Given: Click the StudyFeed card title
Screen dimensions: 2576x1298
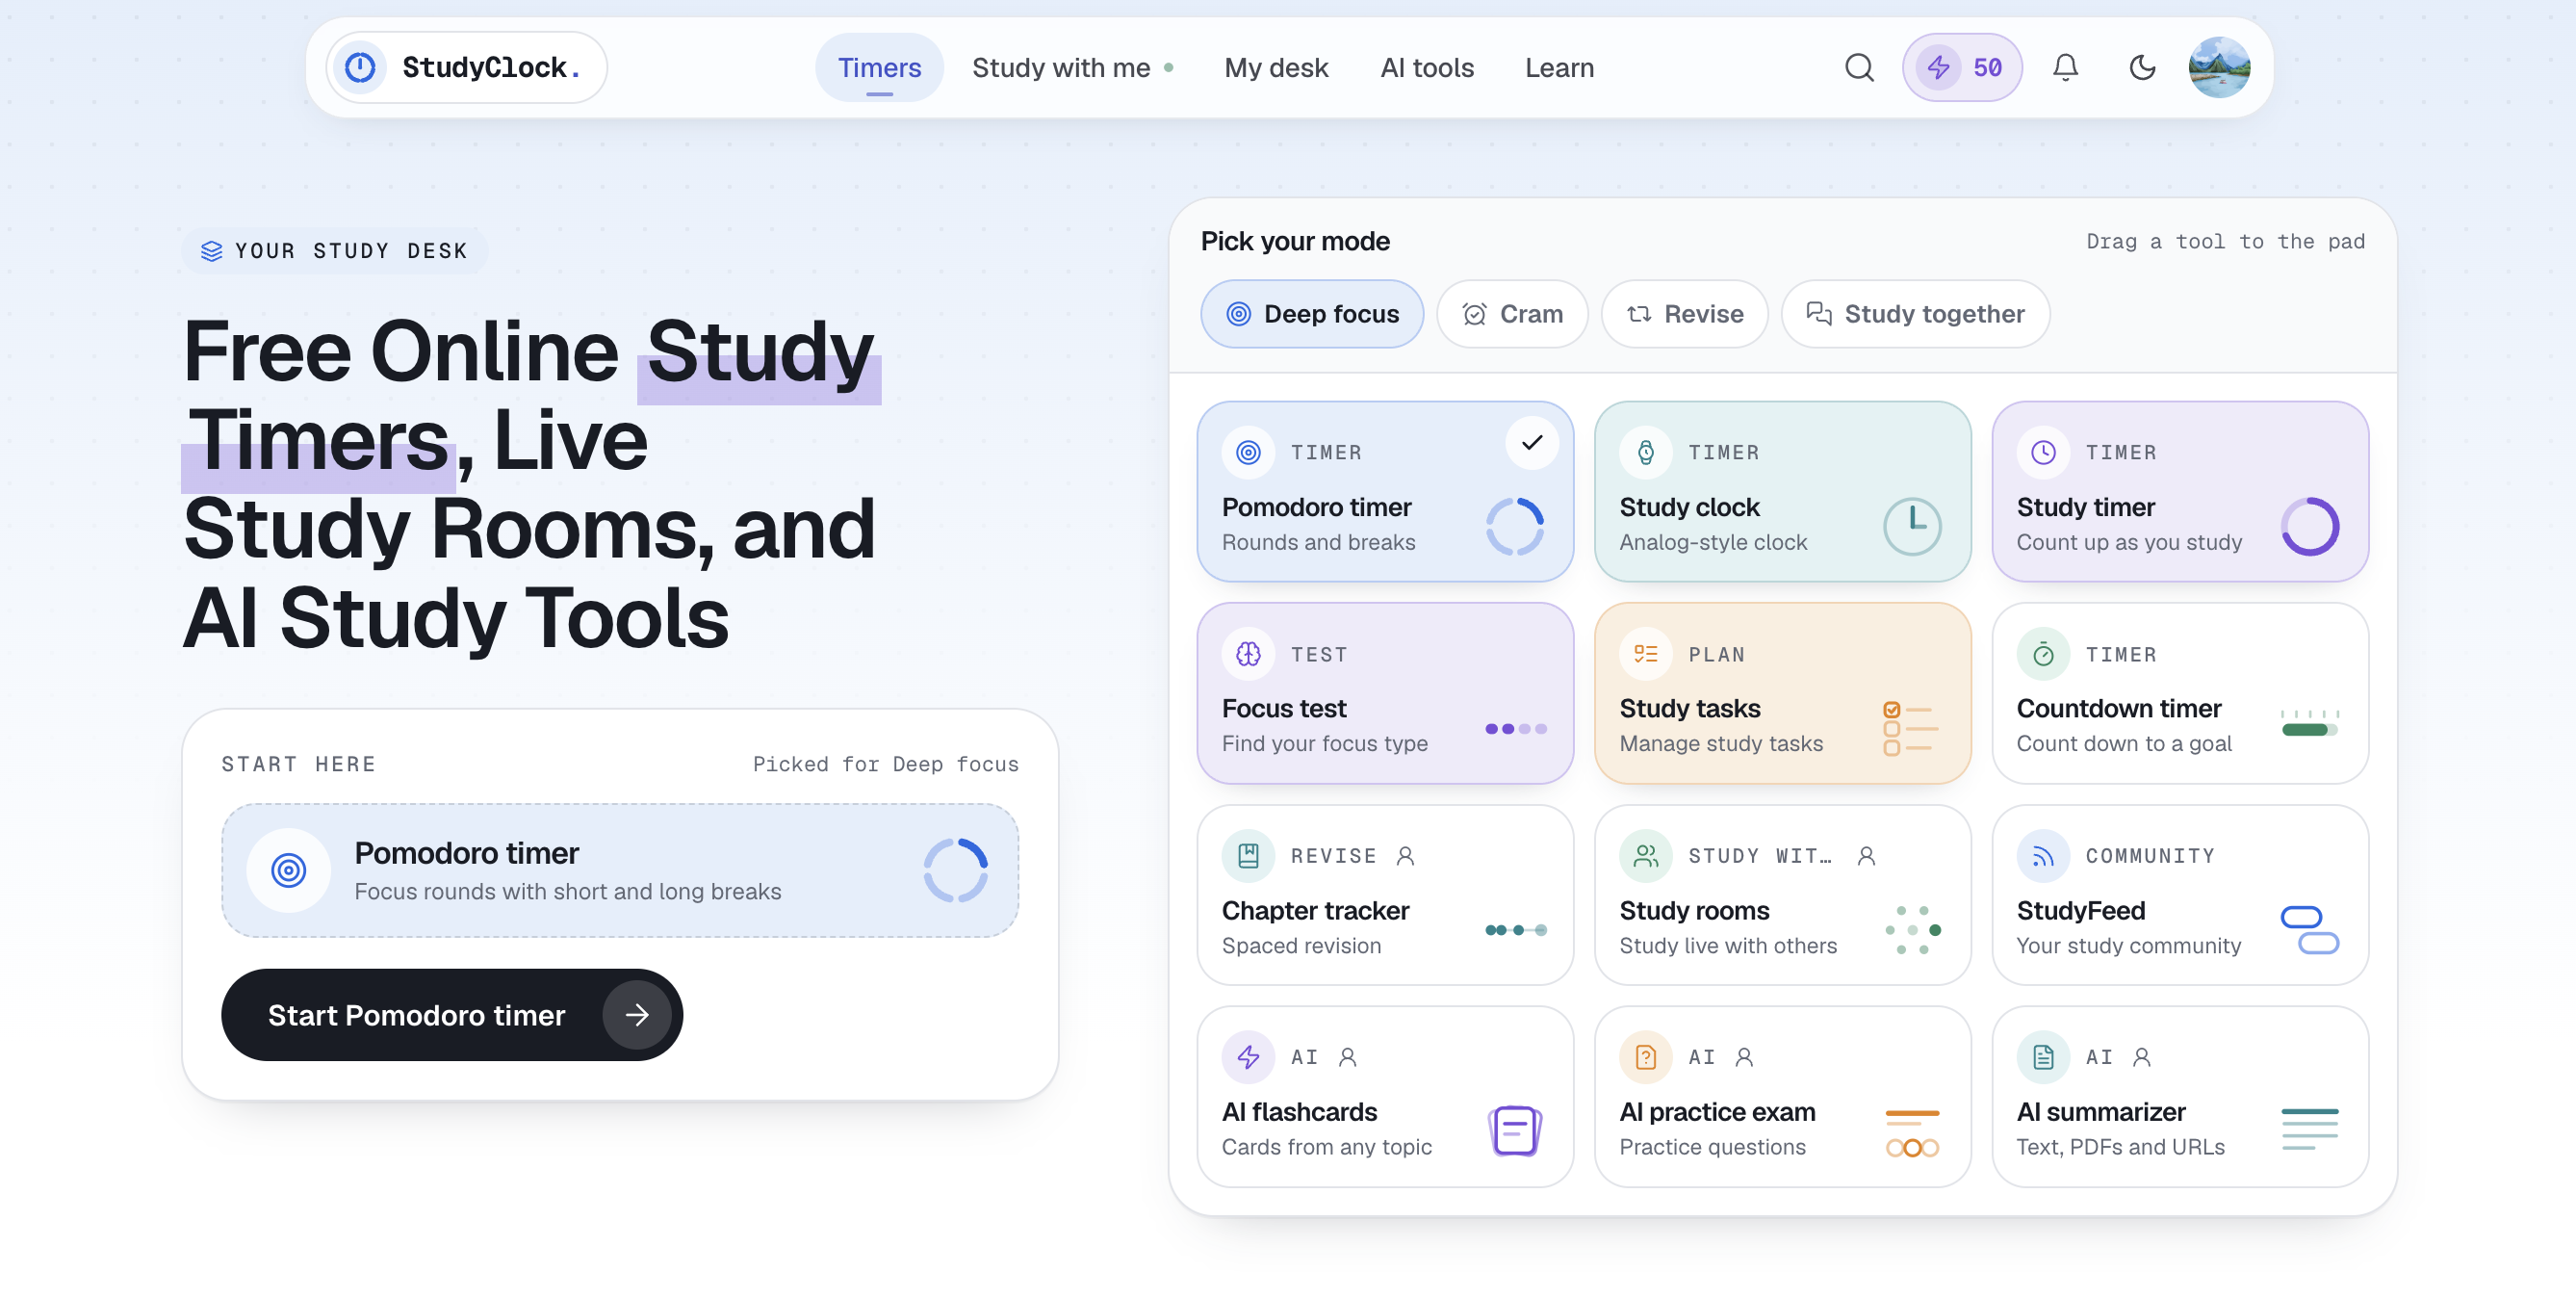Looking at the screenshot, I should (x=2080, y=910).
